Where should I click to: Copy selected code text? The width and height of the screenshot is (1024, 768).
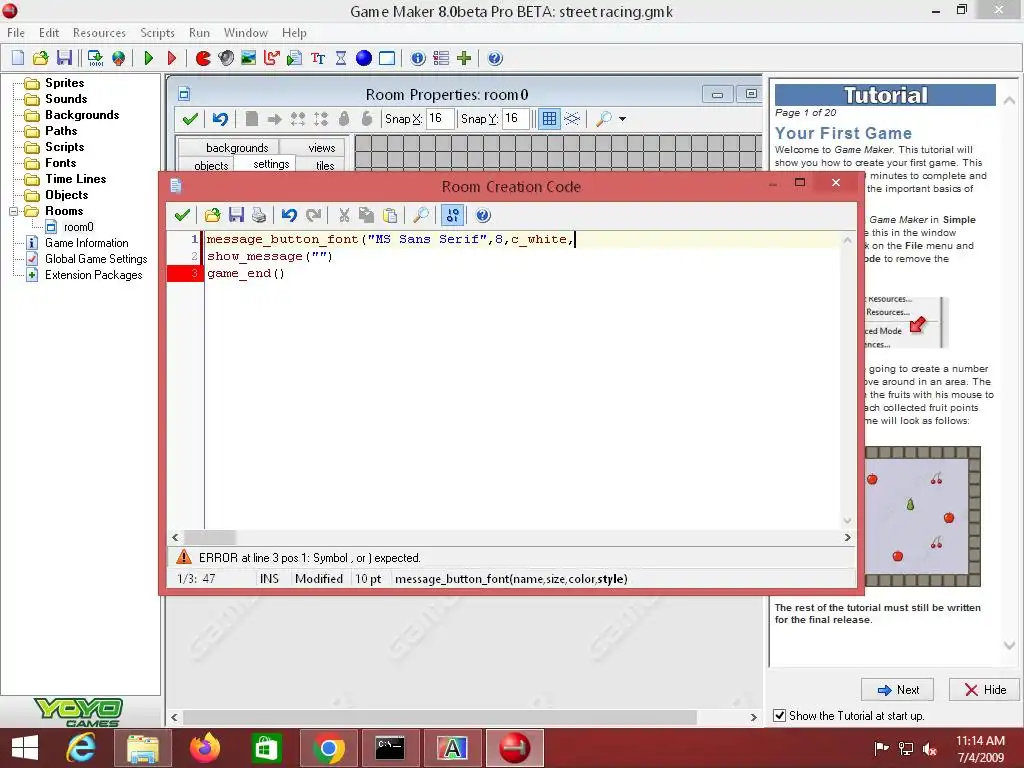367,215
